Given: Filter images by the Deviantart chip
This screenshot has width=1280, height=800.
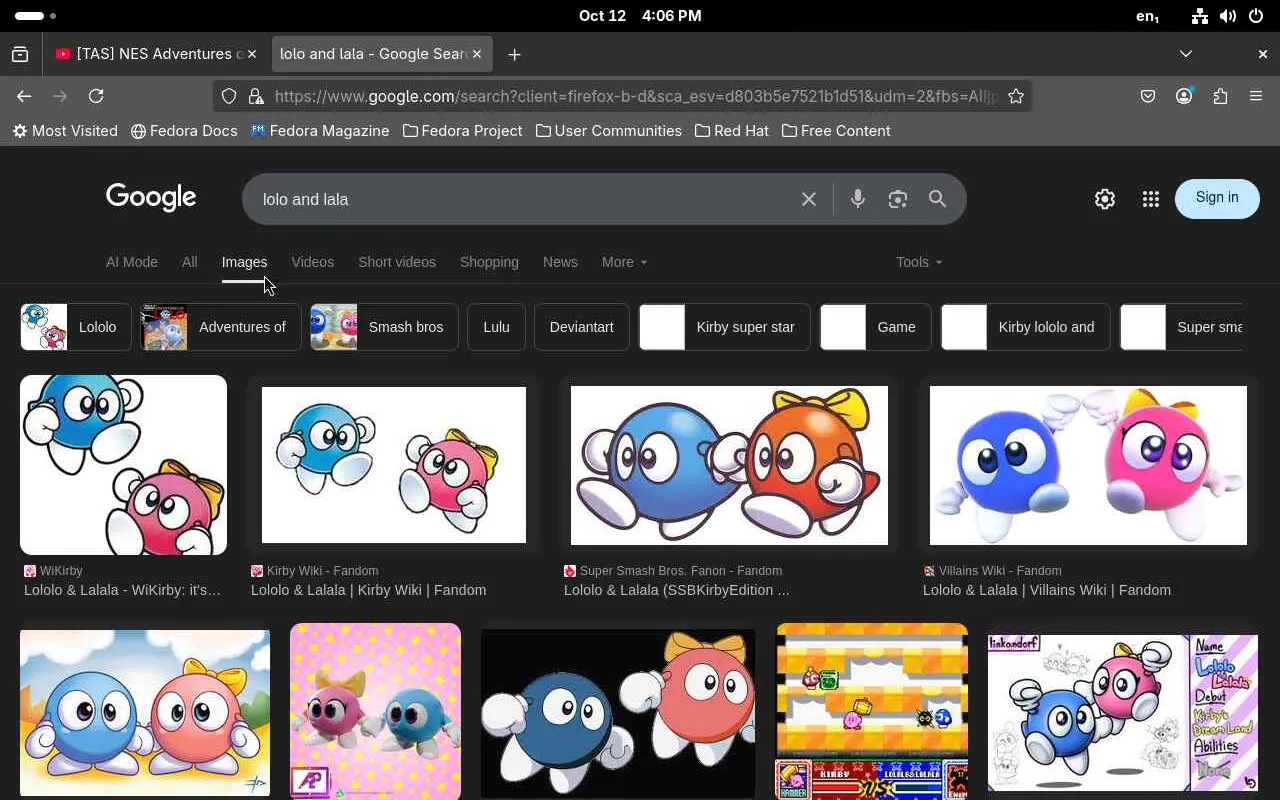Looking at the screenshot, I should click(x=582, y=327).
